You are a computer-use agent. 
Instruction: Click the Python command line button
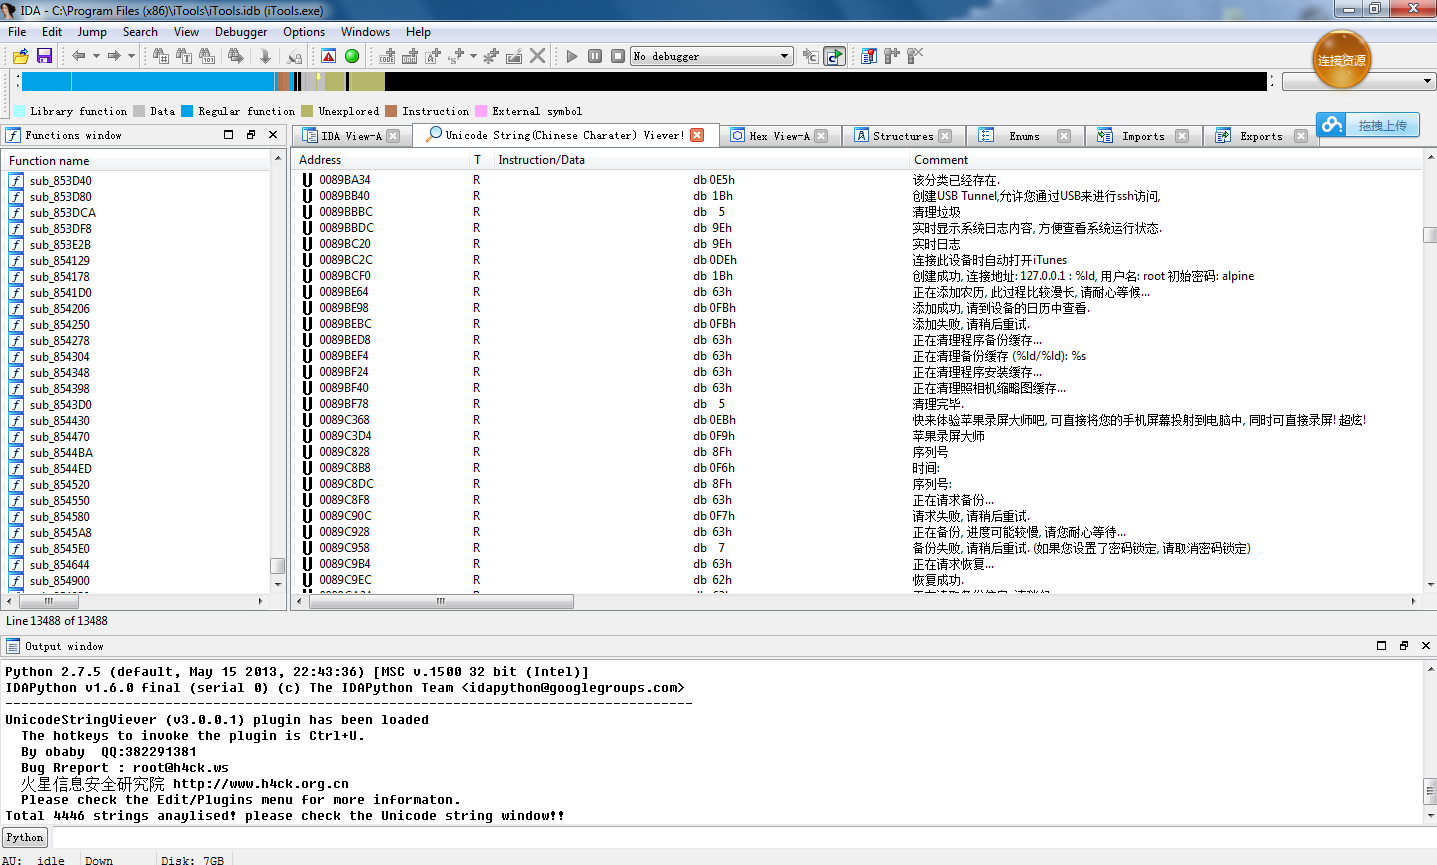pyautogui.click(x=25, y=838)
